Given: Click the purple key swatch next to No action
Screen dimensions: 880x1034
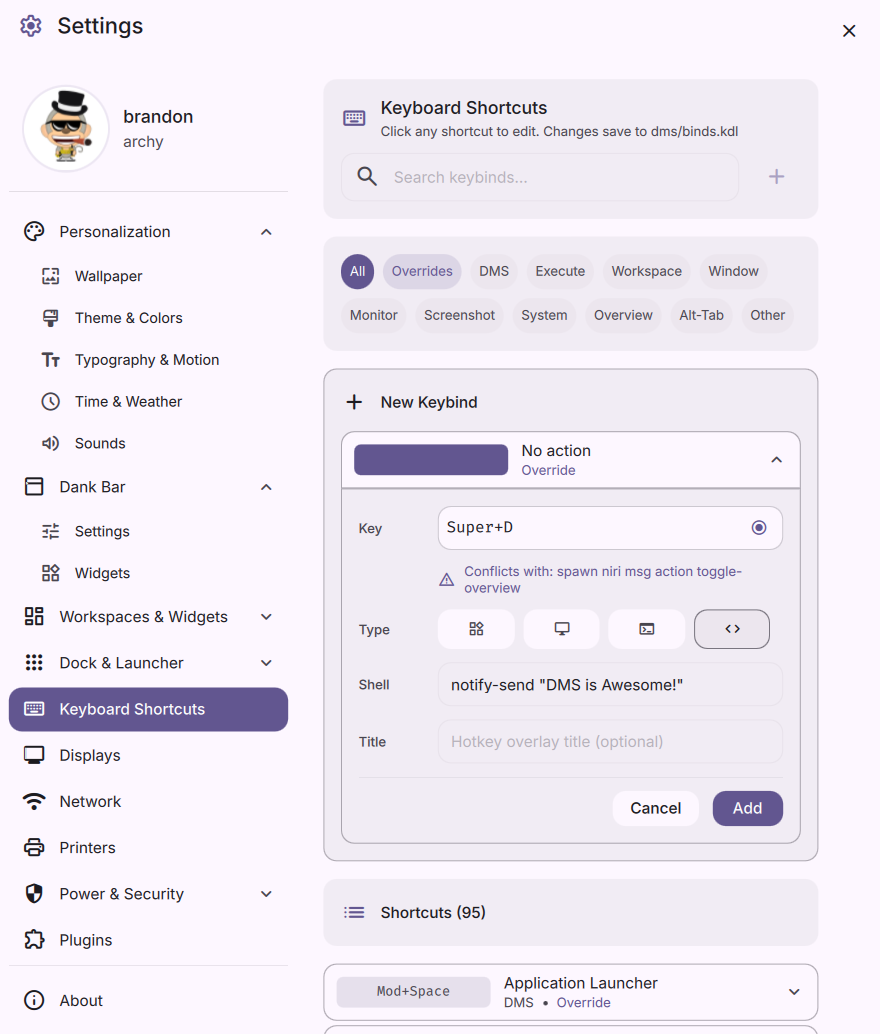Looking at the screenshot, I should [x=431, y=460].
